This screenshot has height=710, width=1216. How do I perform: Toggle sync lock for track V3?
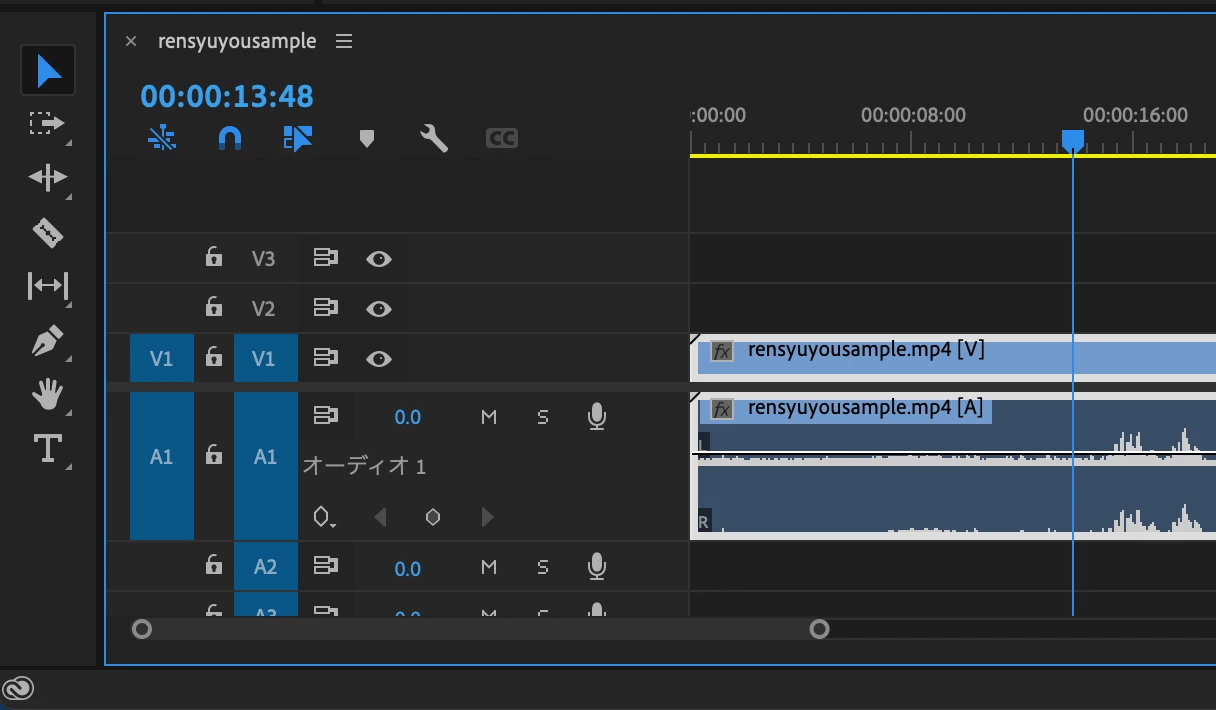pyautogui.click(x=325, y=259)
